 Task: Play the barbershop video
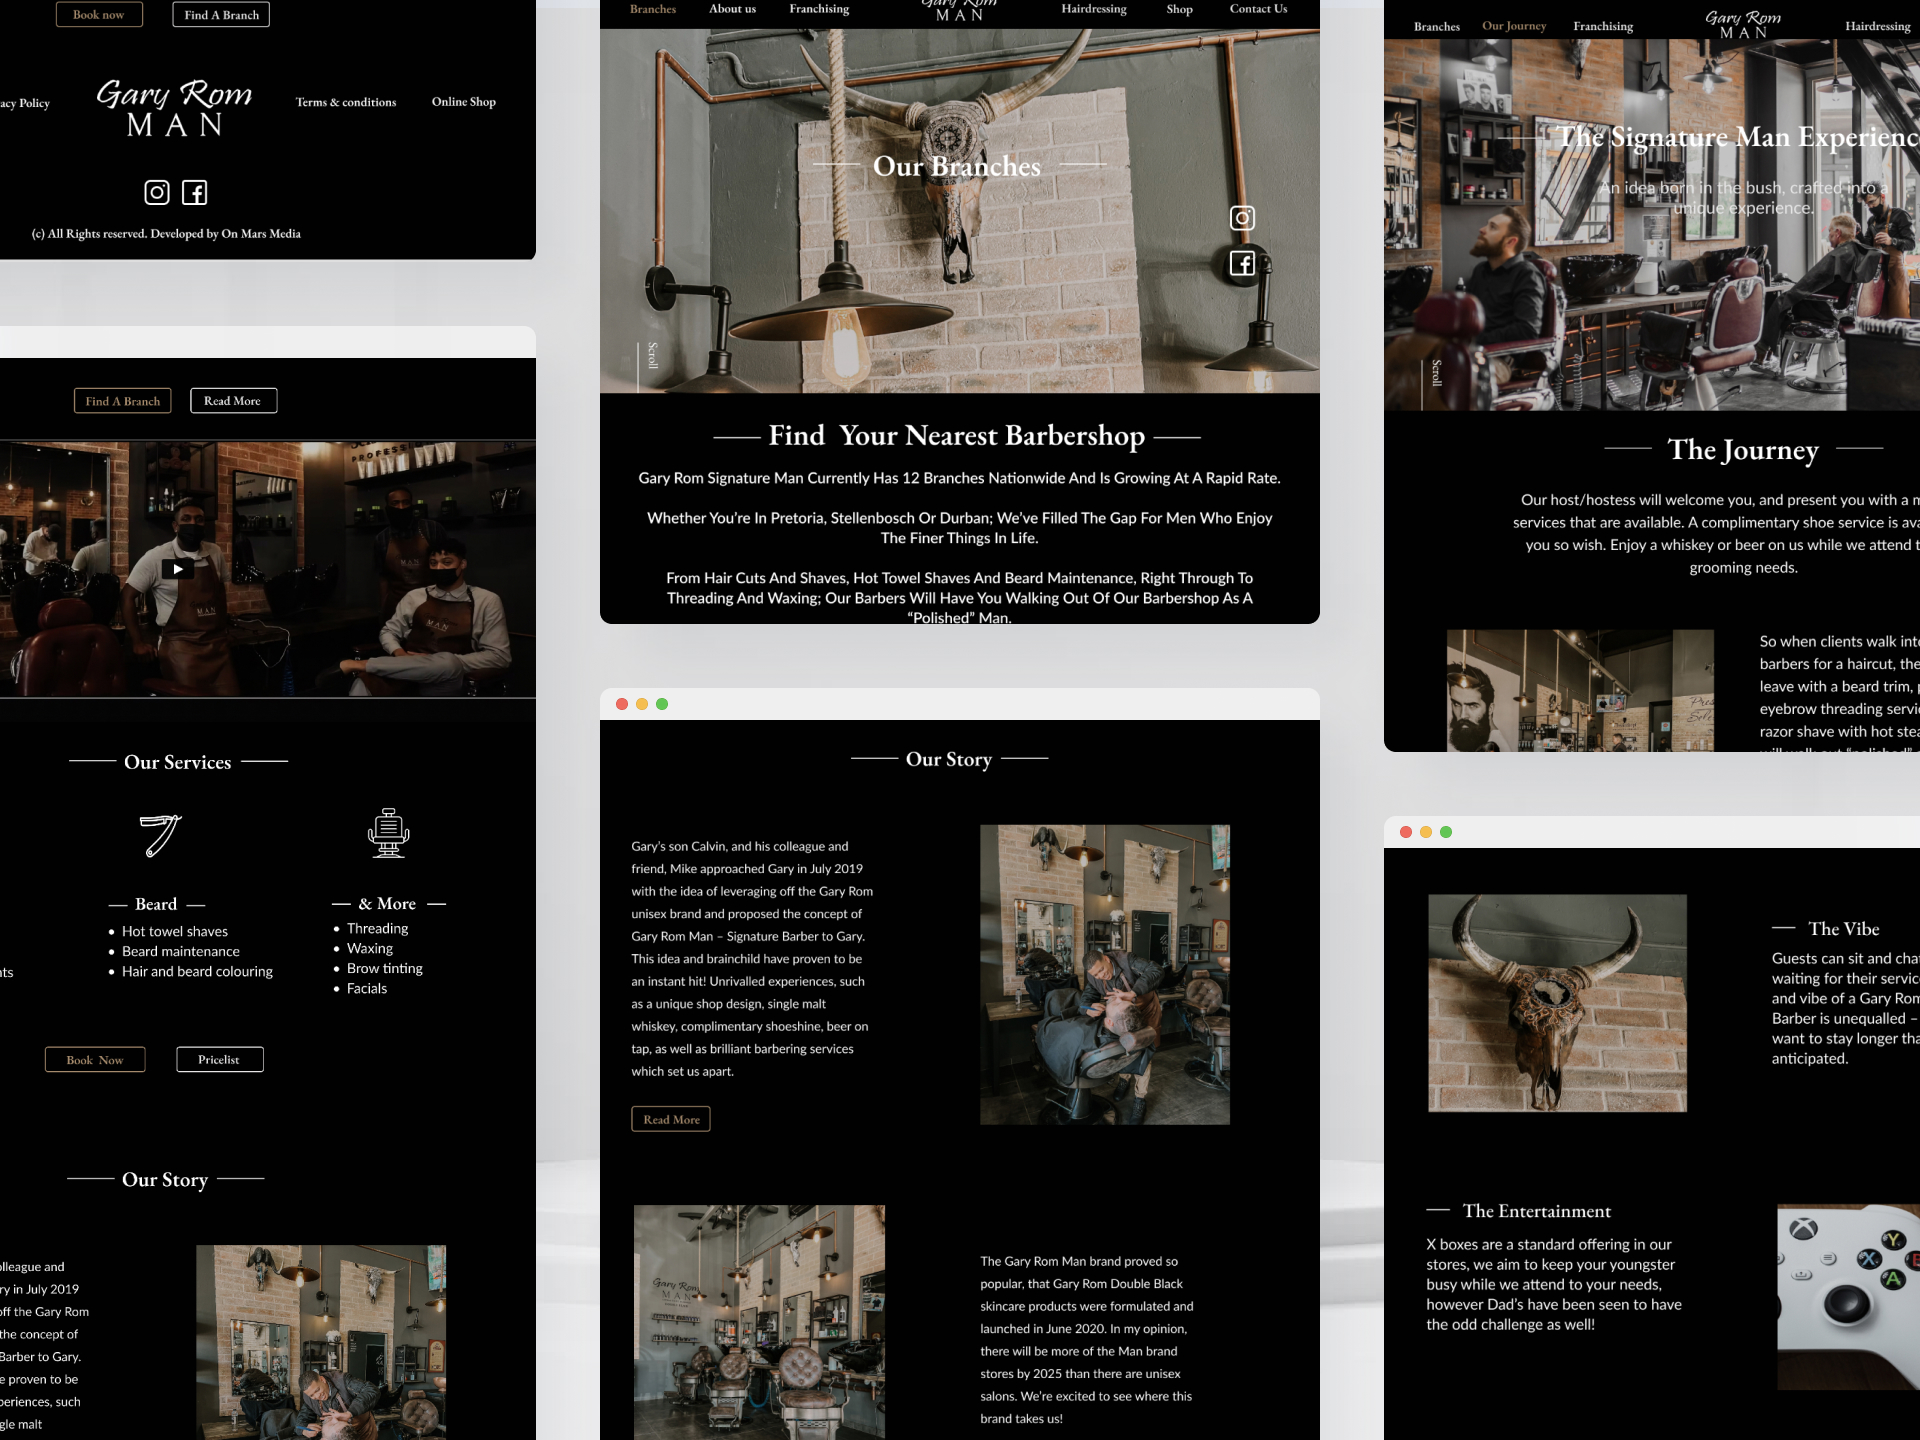(x=178, y=569)
